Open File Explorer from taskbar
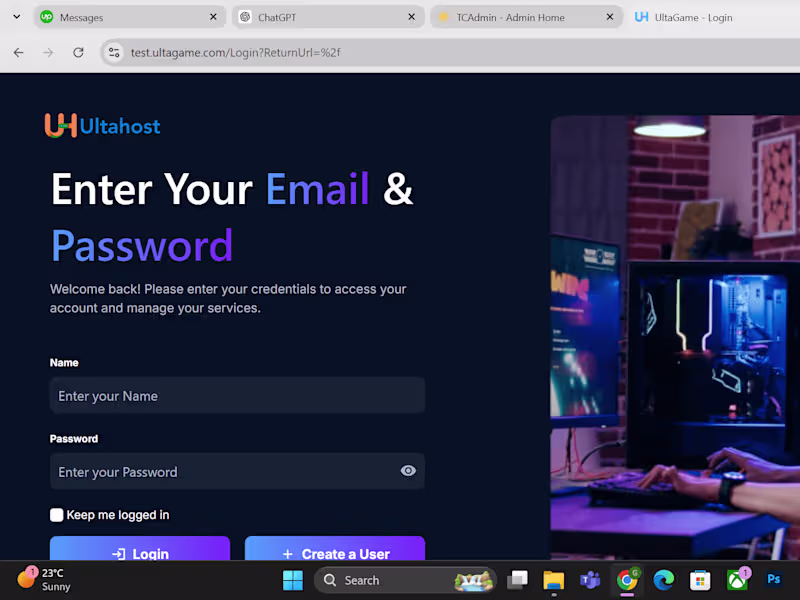The image size is (800, 600). [x=554, y=580]
